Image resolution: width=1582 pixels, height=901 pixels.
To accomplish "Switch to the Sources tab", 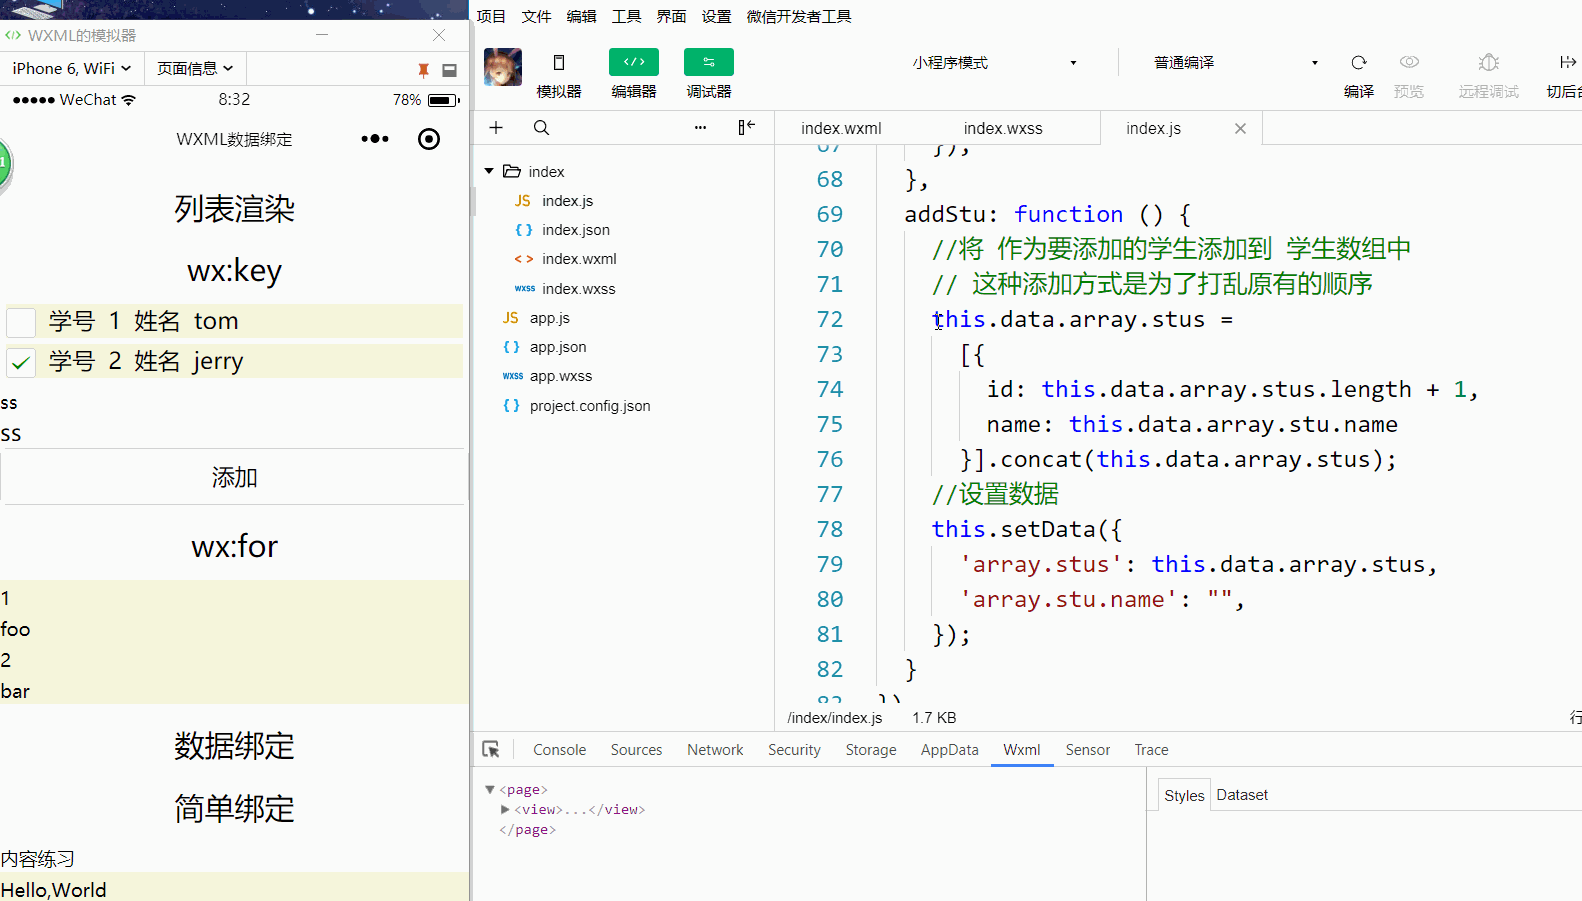I will [x=636, y=749].
